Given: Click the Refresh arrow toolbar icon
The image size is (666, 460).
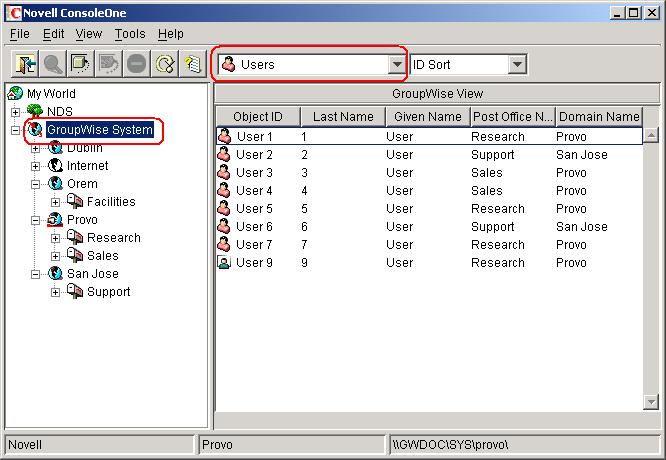Looking at the screenshot, I should coord(165,64).
